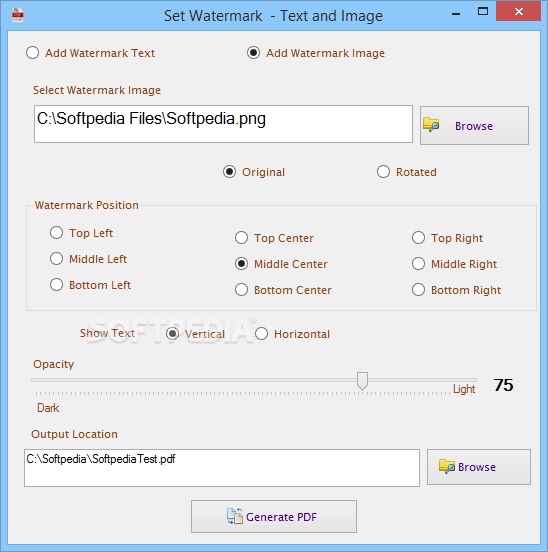Maximize the Set Watermark window
548x552 pixels.
(483, 12)
